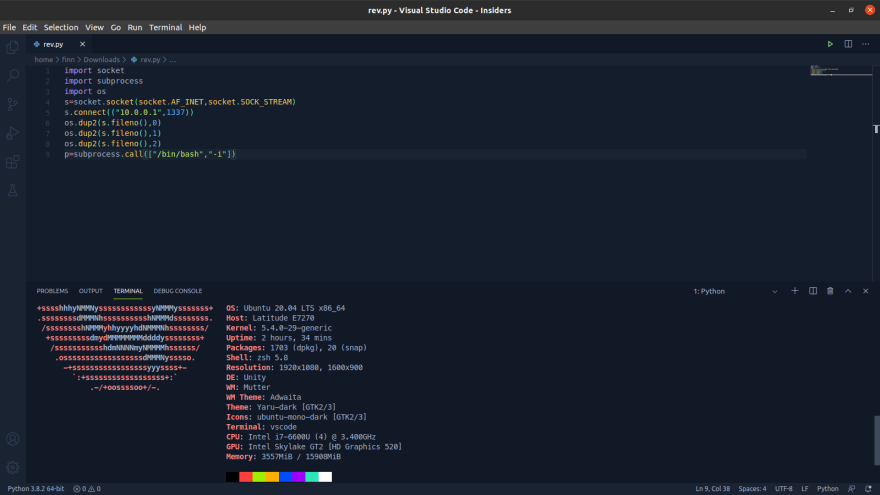Click the terminal vertical scrollbar thumb
Screen dimensions: 880x495
(876, 441)
